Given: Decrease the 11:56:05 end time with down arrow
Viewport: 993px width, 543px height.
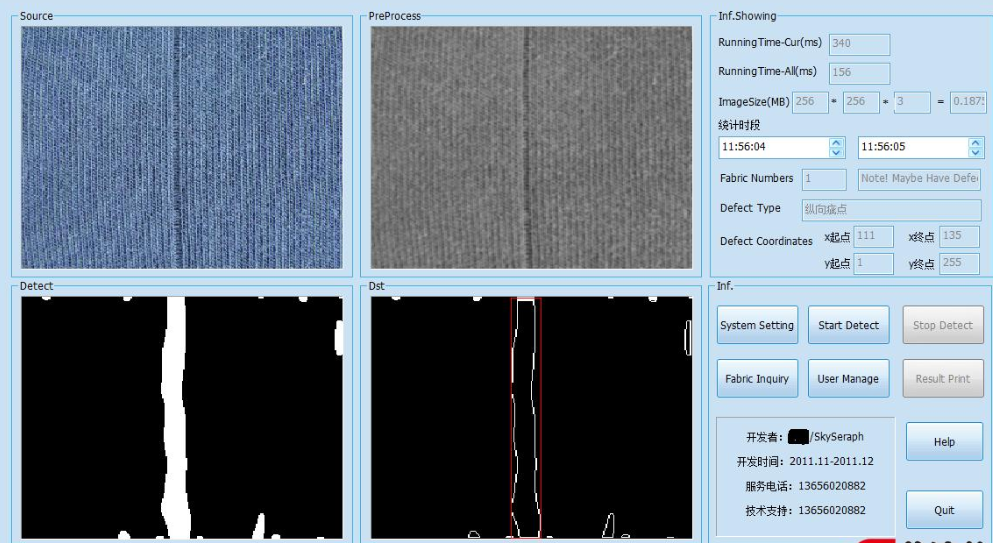Looking at the screenshot, I should click(x=975, y=152).
